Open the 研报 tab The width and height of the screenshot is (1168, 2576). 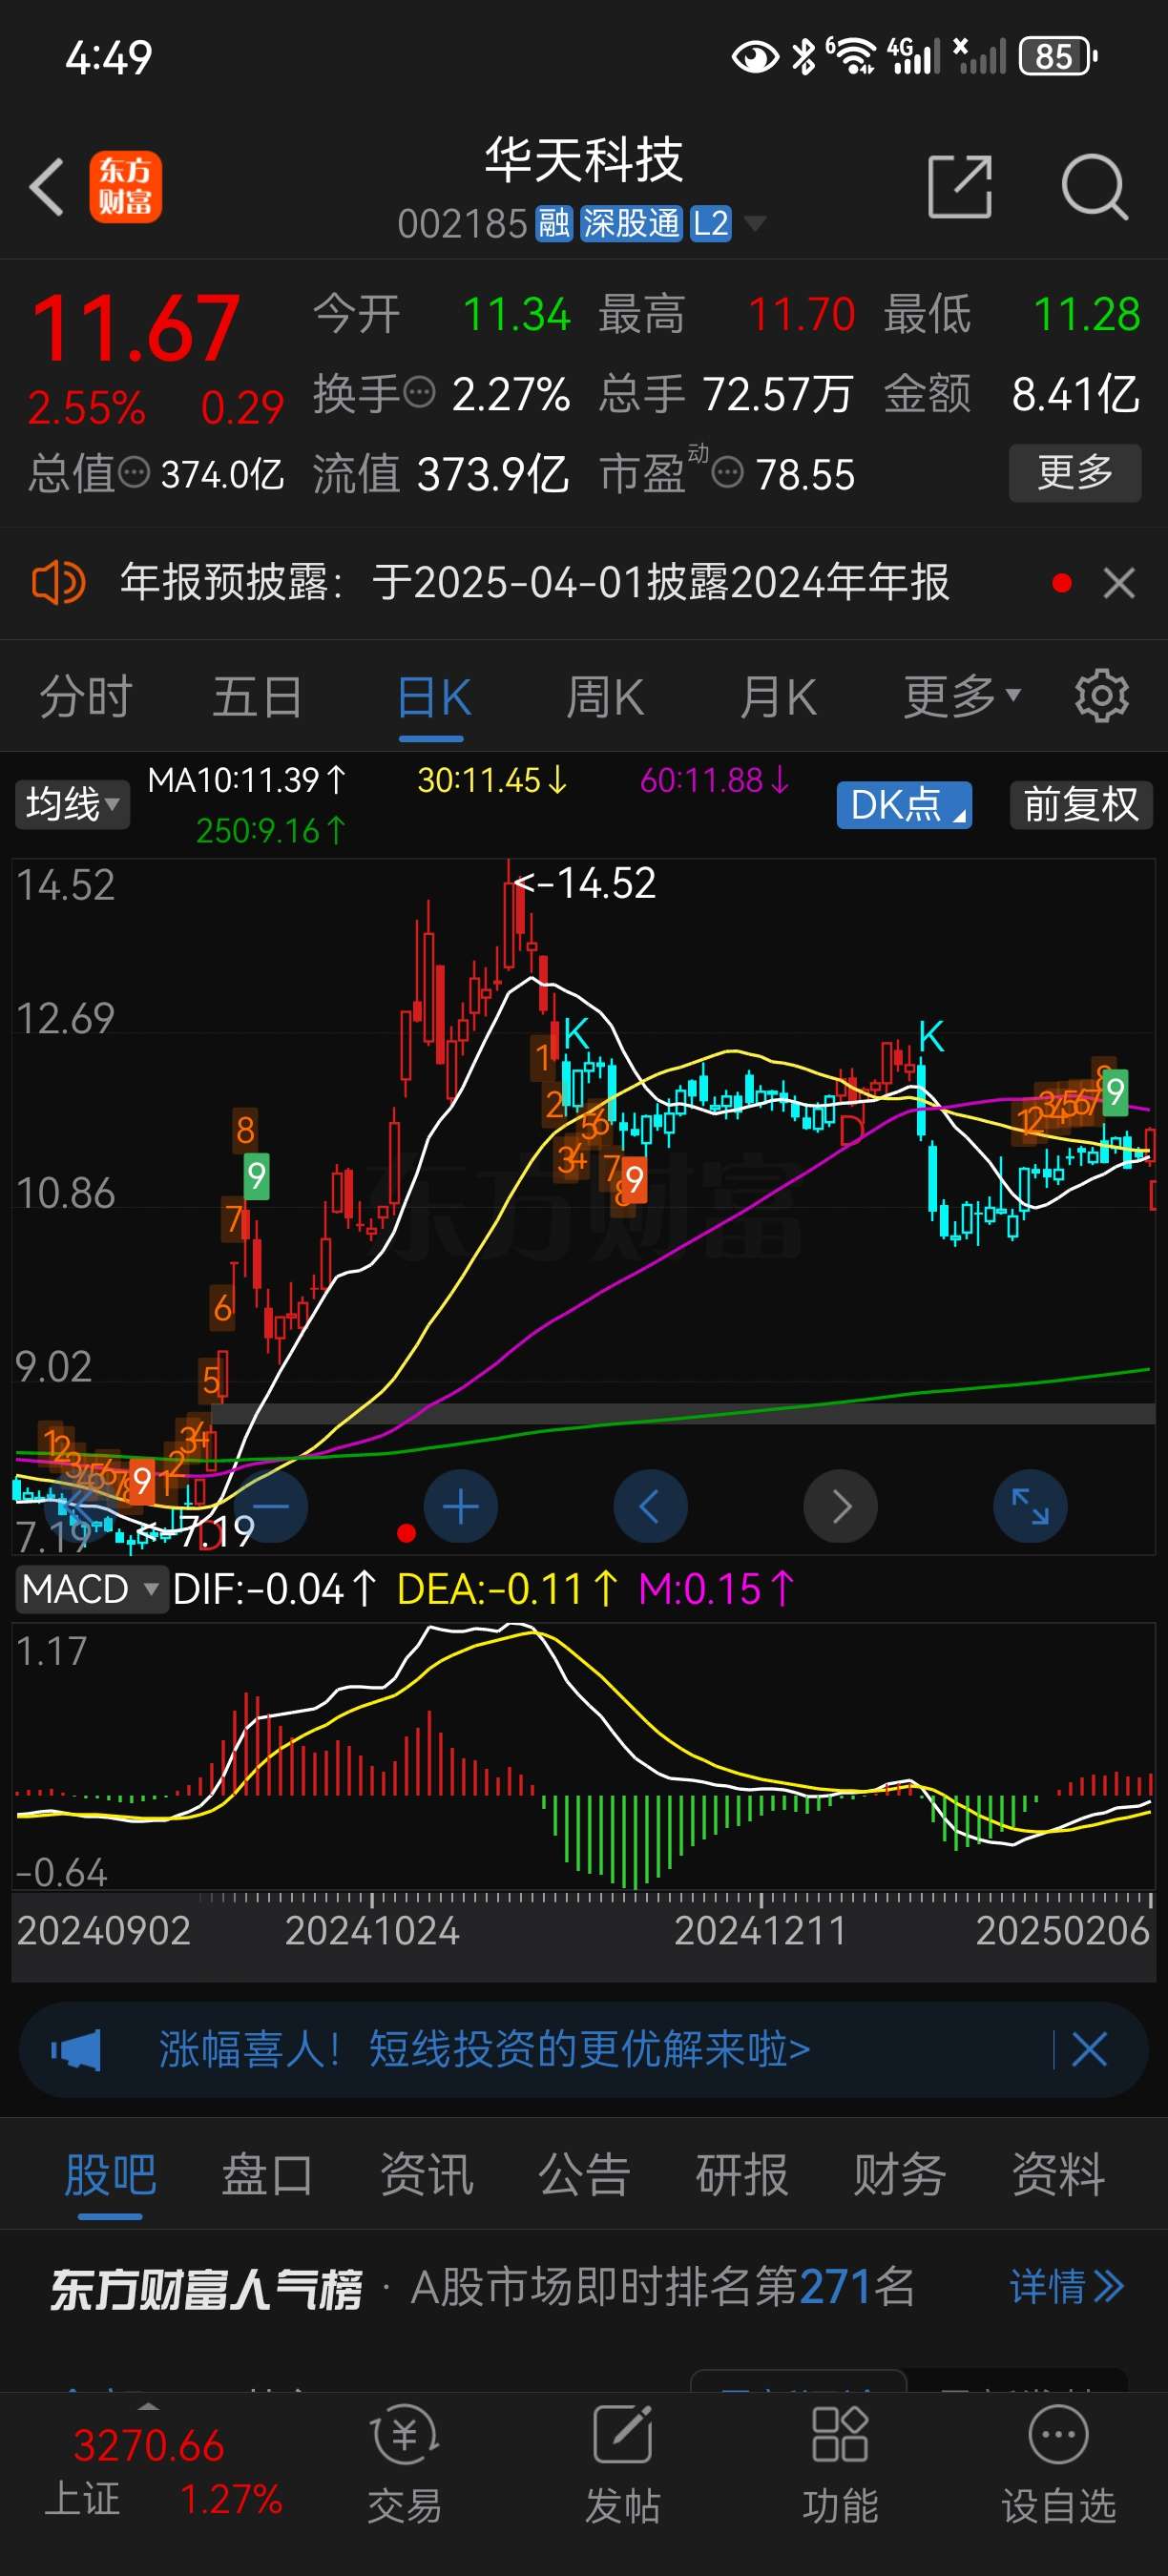pyautogui.click(x=742, y=2174)
